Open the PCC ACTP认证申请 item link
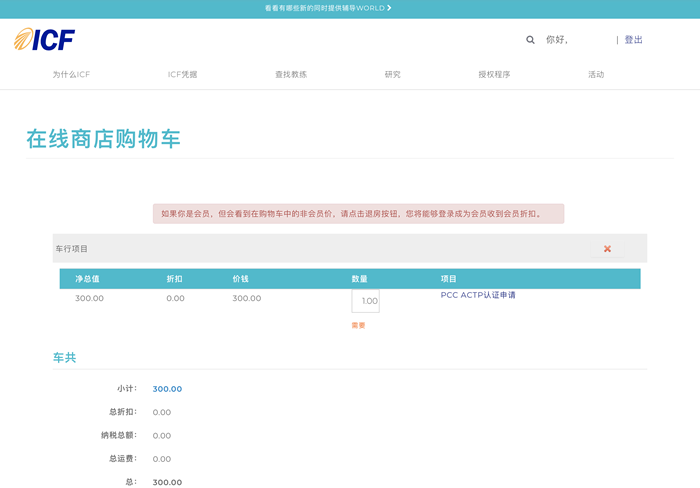 tap(478, 295)
